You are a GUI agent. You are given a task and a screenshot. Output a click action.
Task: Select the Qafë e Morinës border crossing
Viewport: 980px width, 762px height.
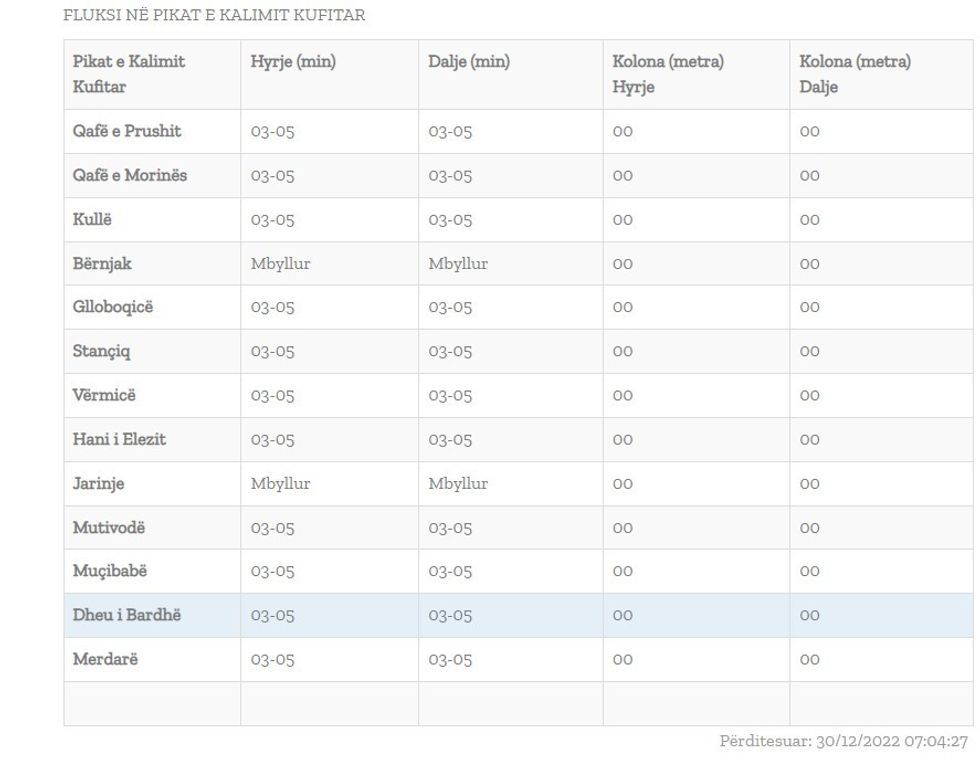point(130,176)
